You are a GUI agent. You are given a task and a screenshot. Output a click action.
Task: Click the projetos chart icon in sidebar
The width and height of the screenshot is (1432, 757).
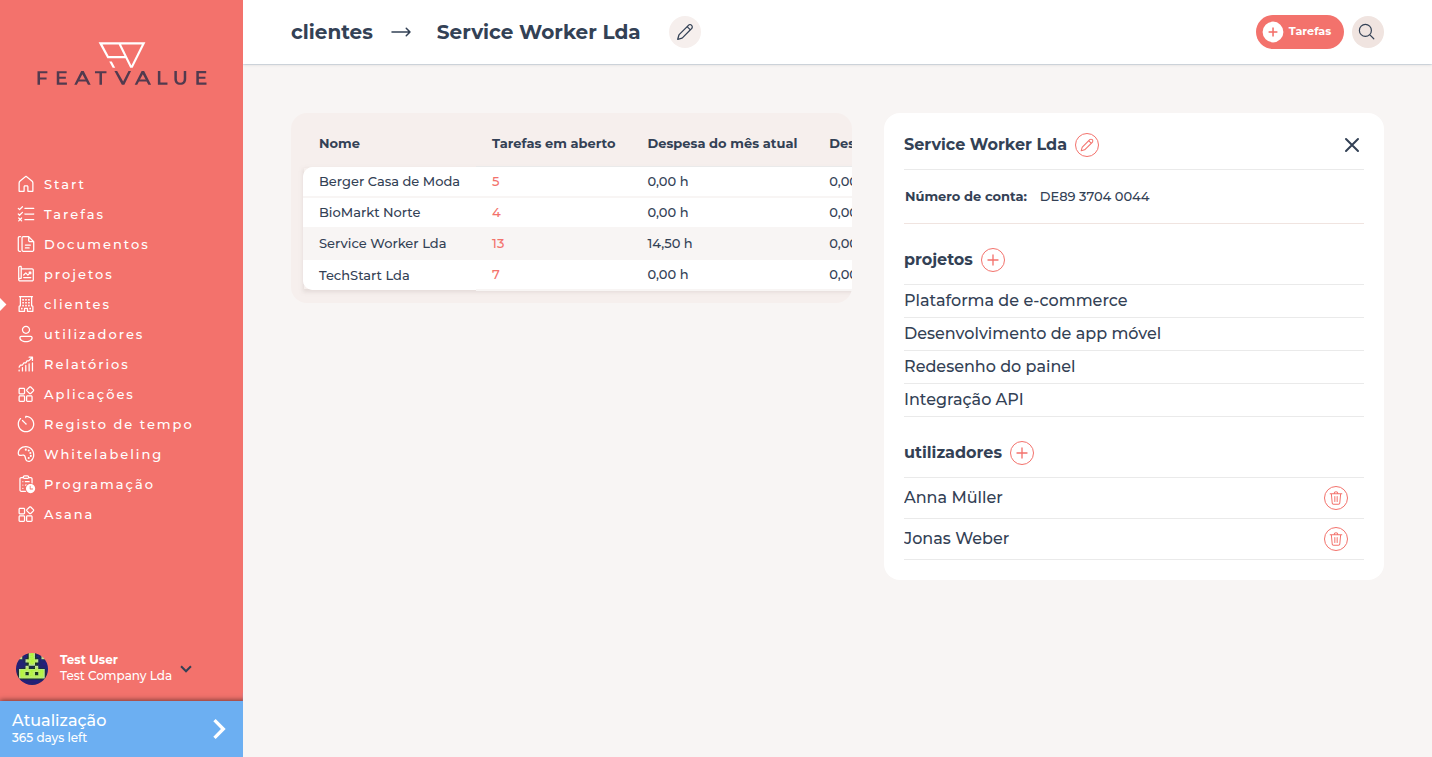(x=26, y=274)
